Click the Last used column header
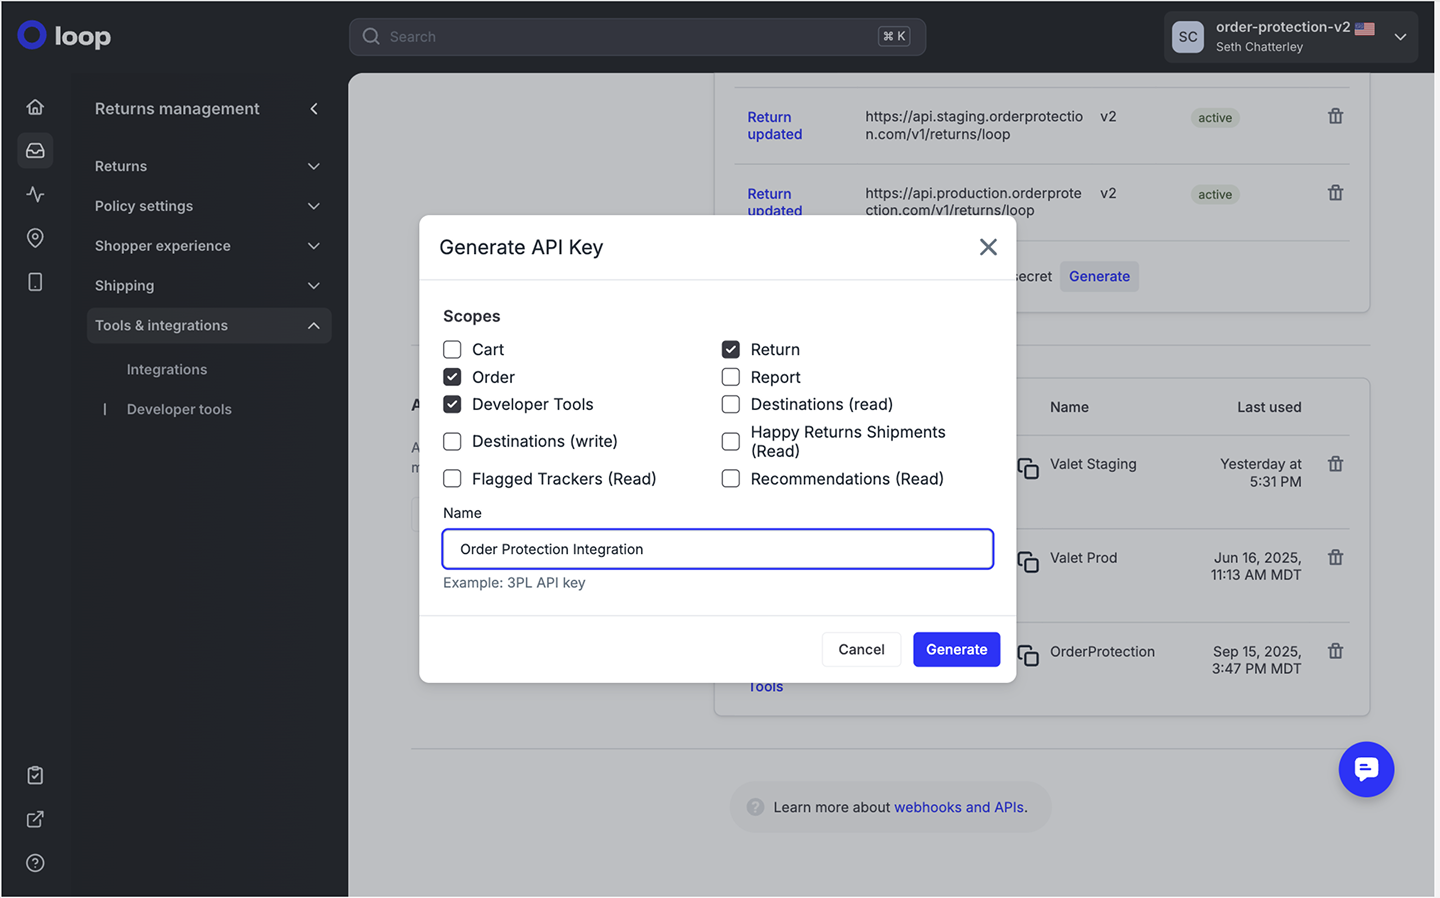Screen dimensions: 1440x898 point(1269,407)
